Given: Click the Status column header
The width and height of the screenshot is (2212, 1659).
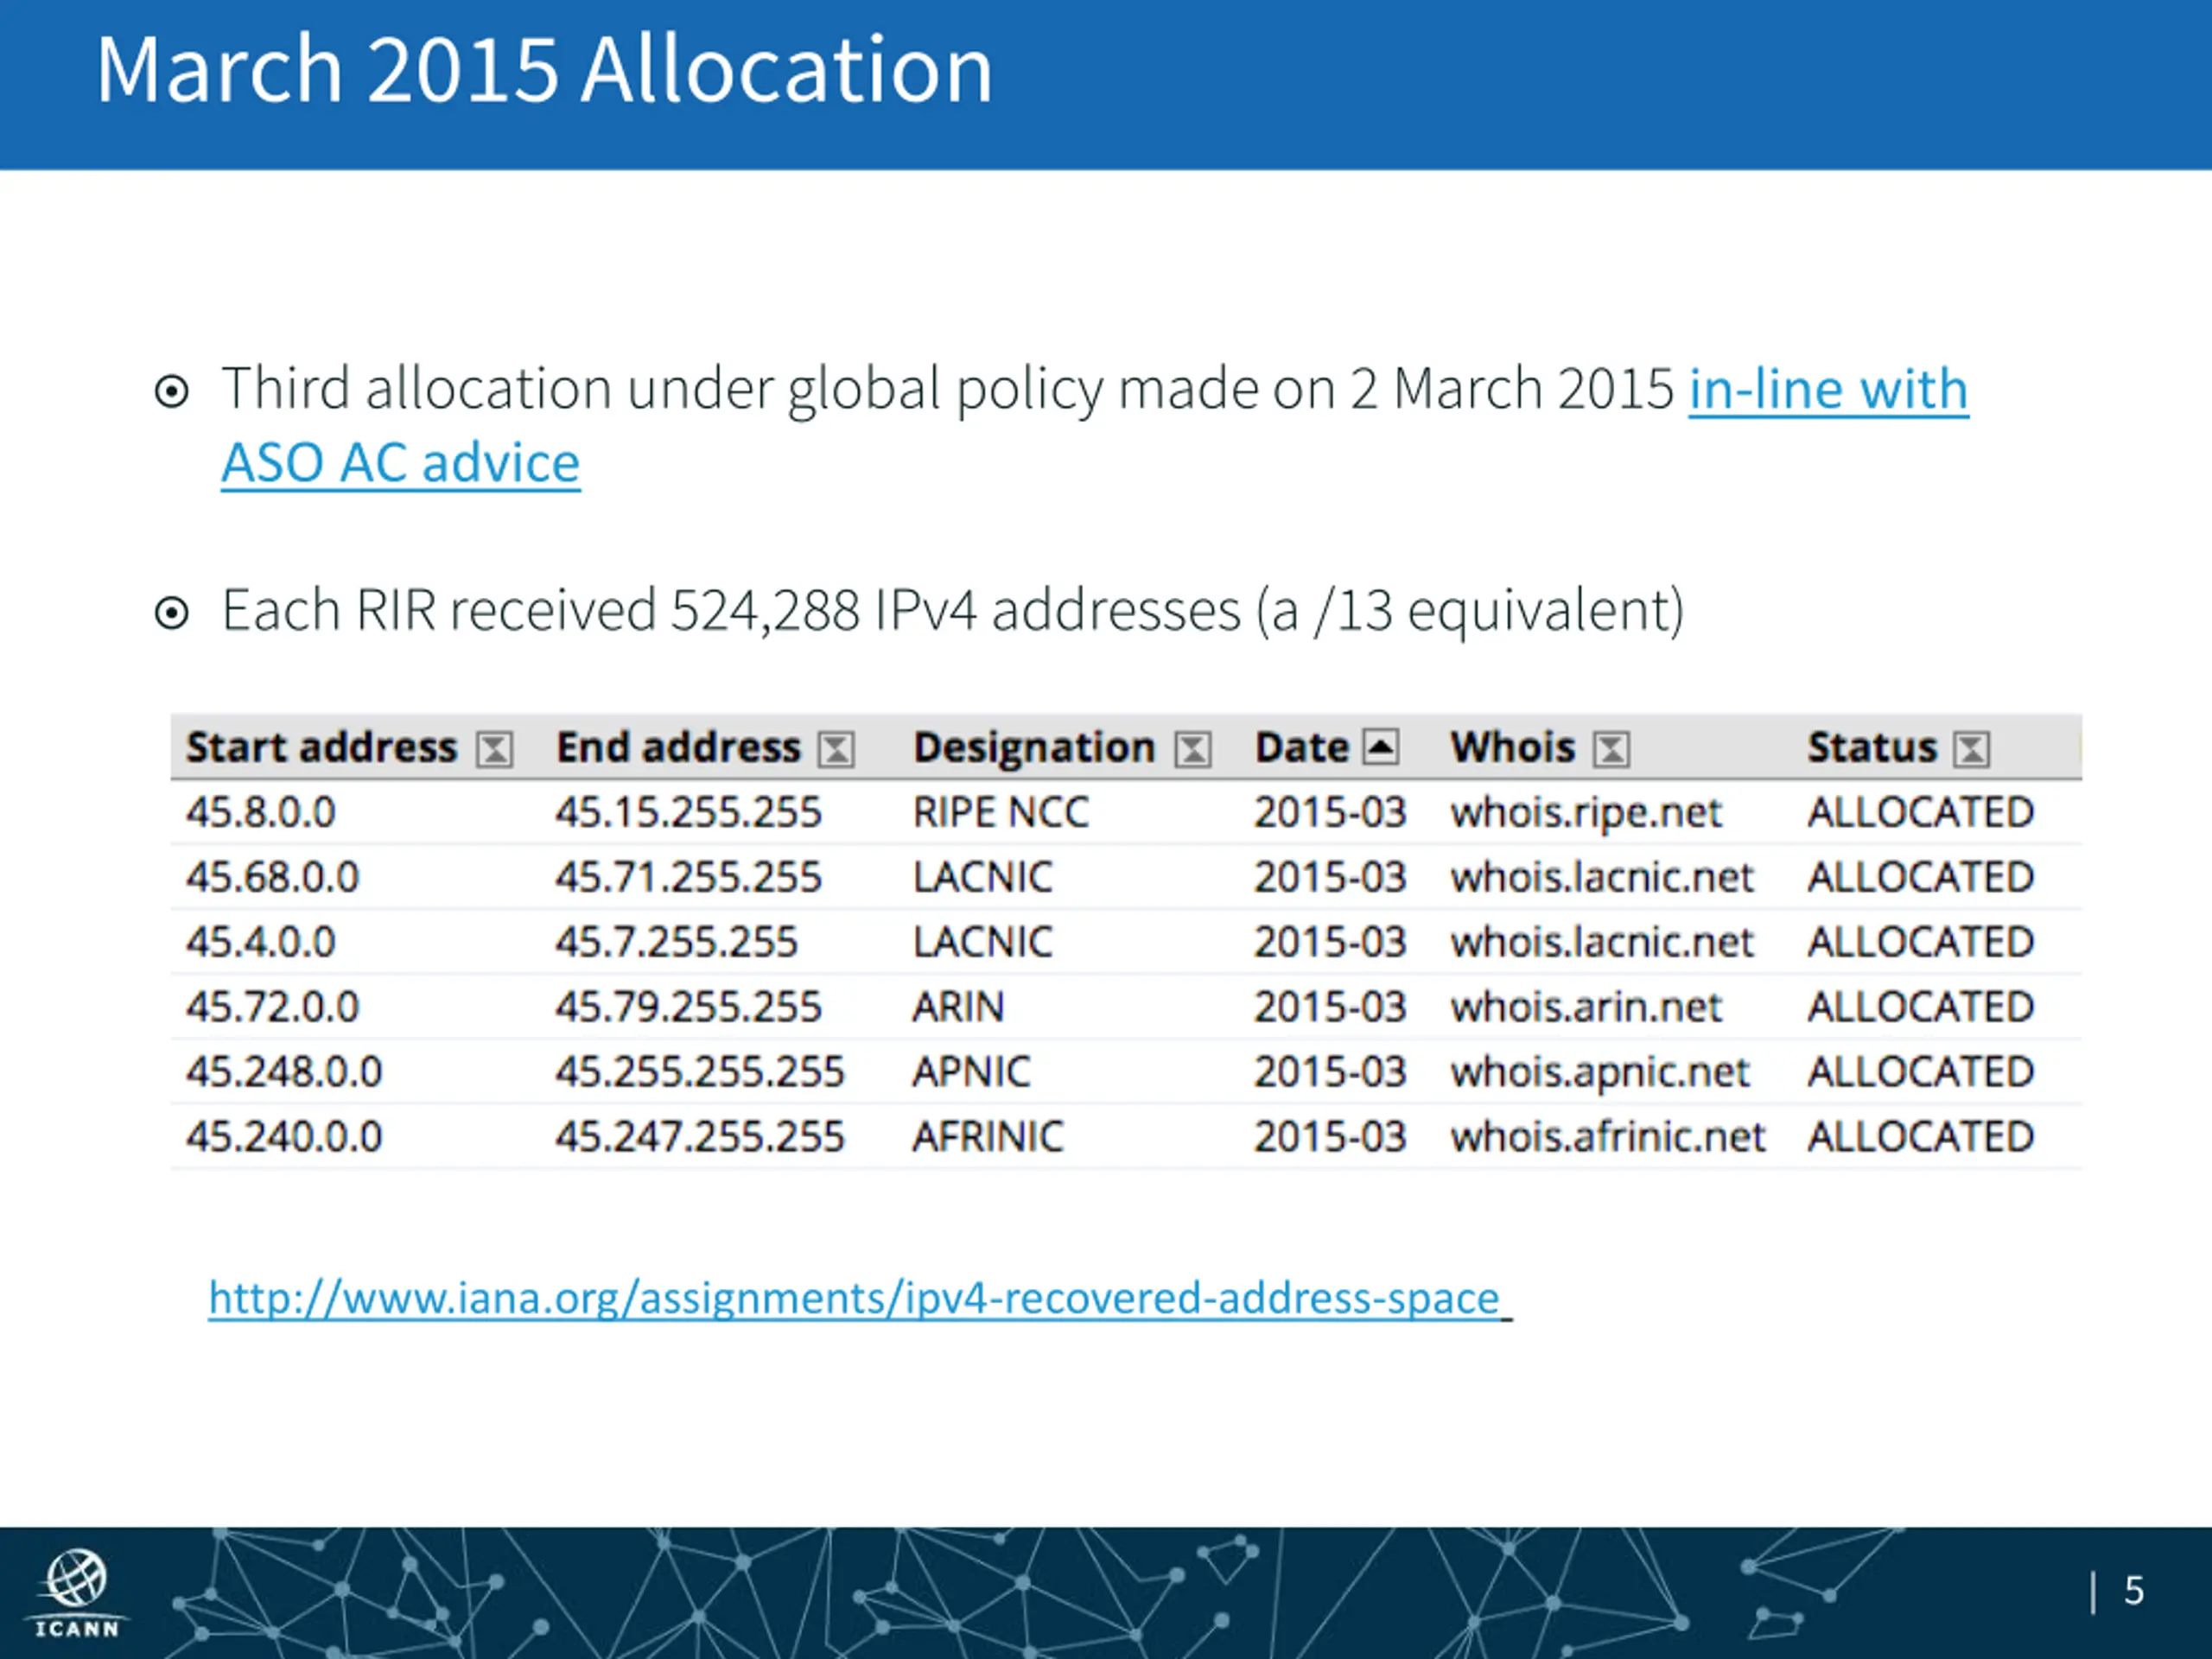Looking at the screenshot, I should tap(1872, 748).
